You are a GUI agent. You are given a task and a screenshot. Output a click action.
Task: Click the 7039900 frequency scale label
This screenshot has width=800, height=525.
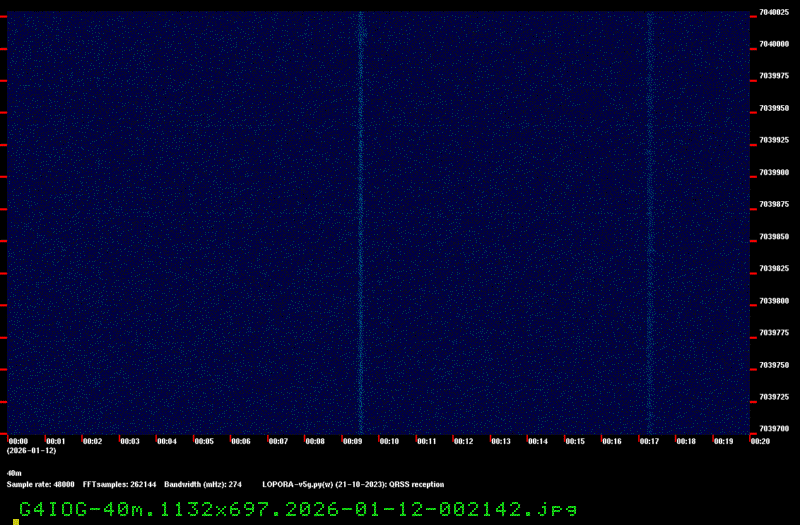(774, 172)
